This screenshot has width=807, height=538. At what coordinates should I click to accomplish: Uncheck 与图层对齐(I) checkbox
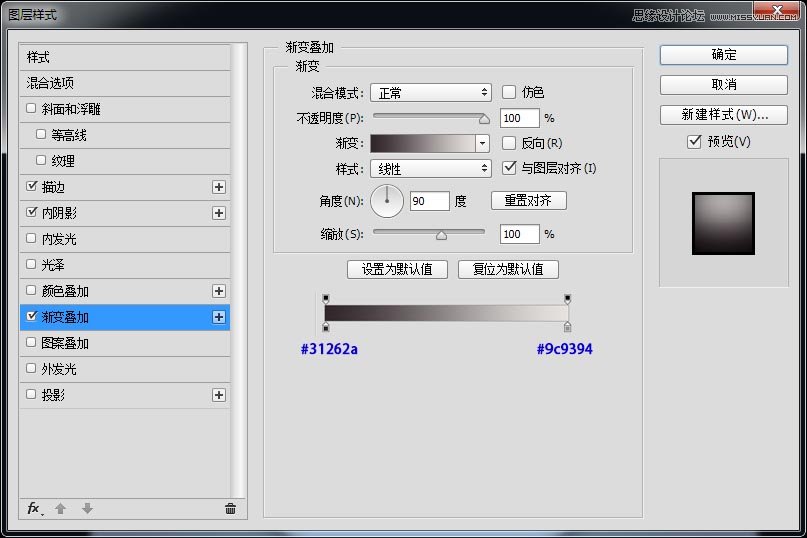click(x=508, y=167)
